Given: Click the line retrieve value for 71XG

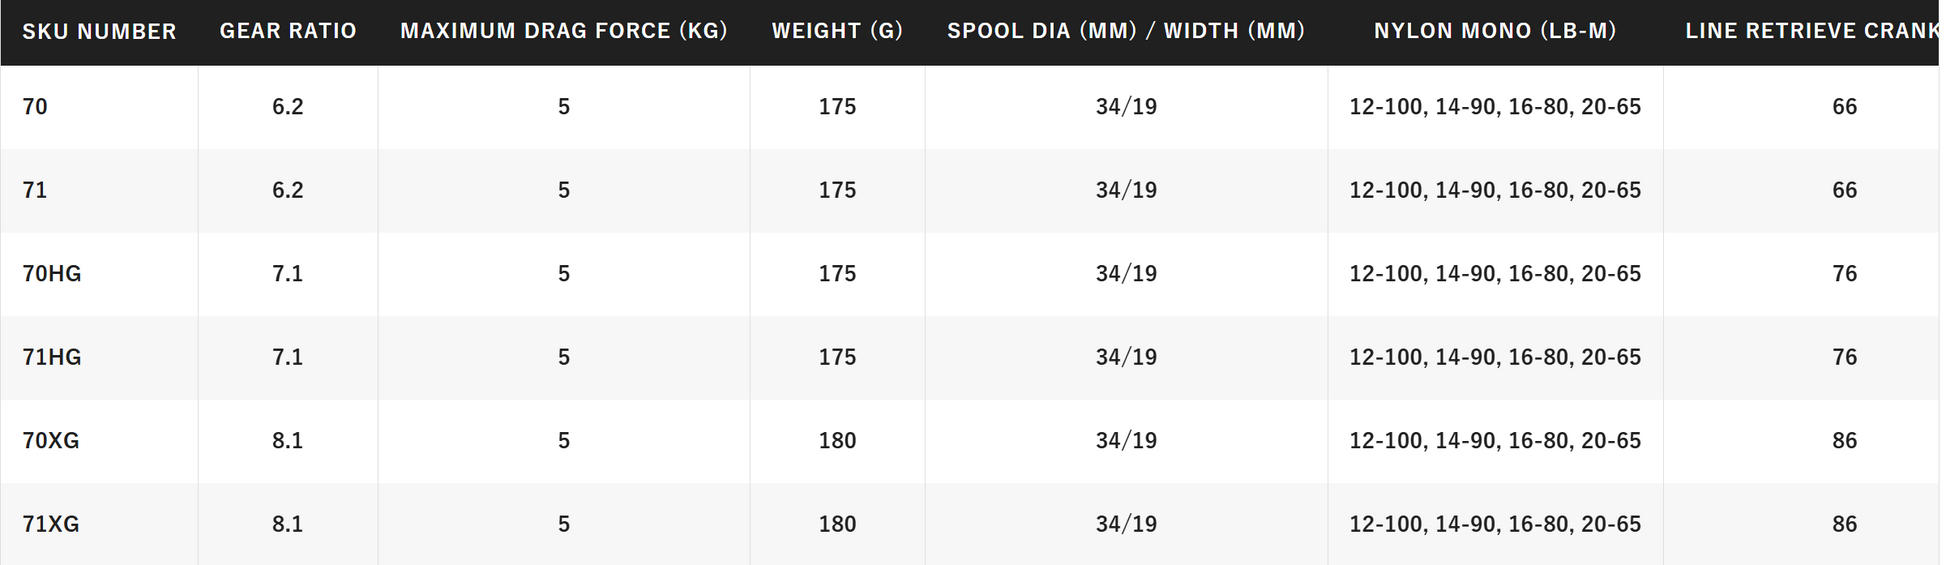Looking at the screenshot, I should tap(1844, 524).
